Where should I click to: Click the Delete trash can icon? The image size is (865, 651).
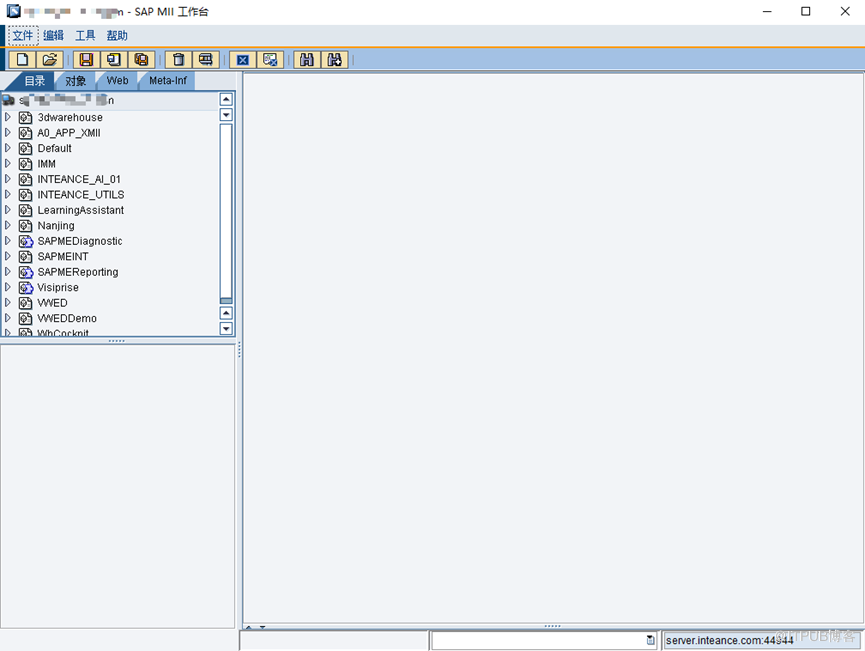179,60
